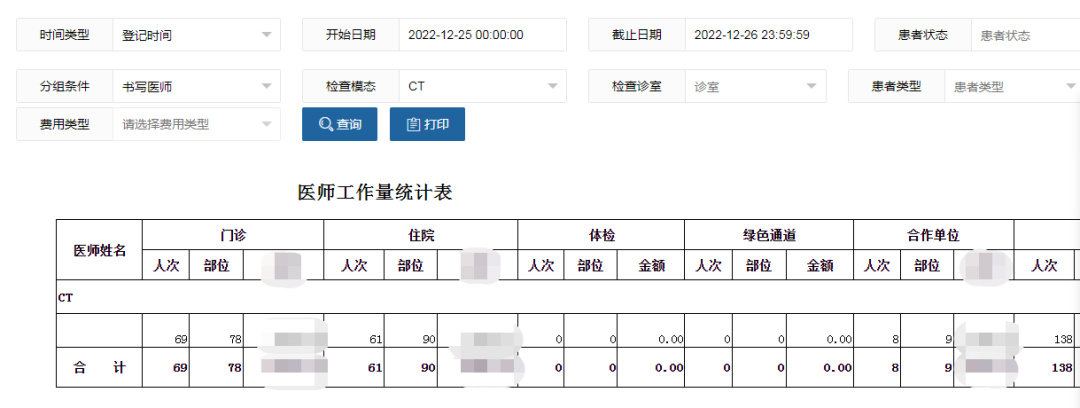
Task: Click the 部位 header under 住院
Action: [411, 266]
